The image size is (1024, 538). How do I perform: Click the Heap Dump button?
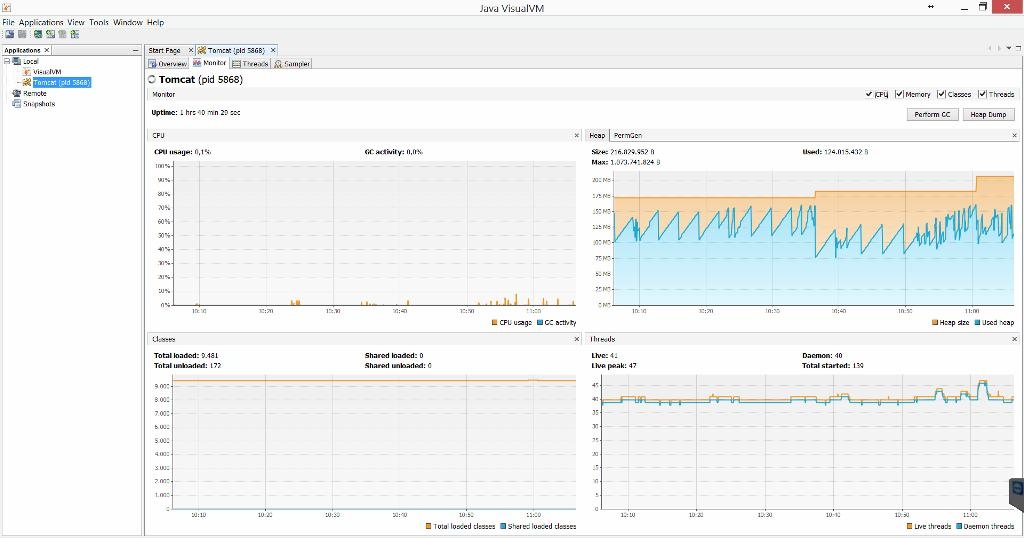tap(988, 114)
